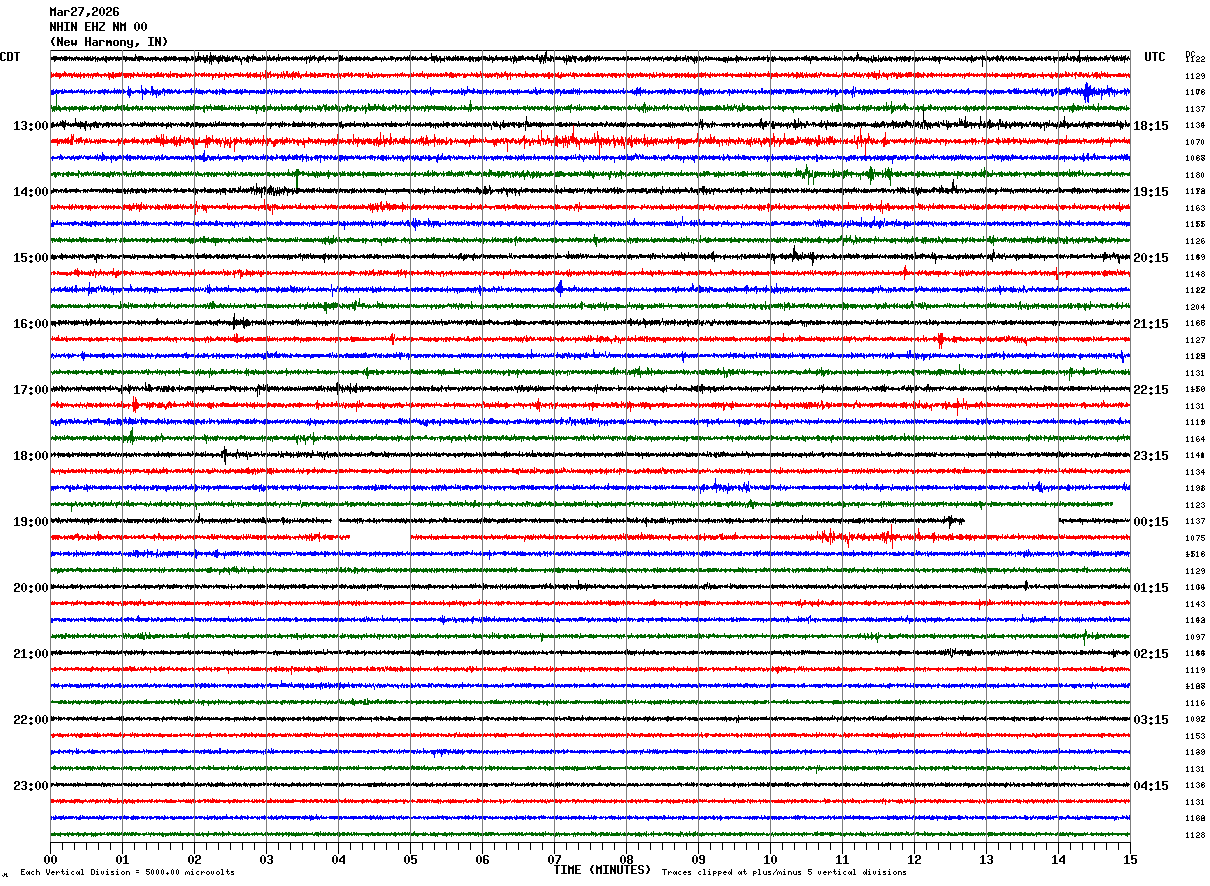Select the DC offset value 1070
The image size is (1210, 886).
coord(1195,142)
